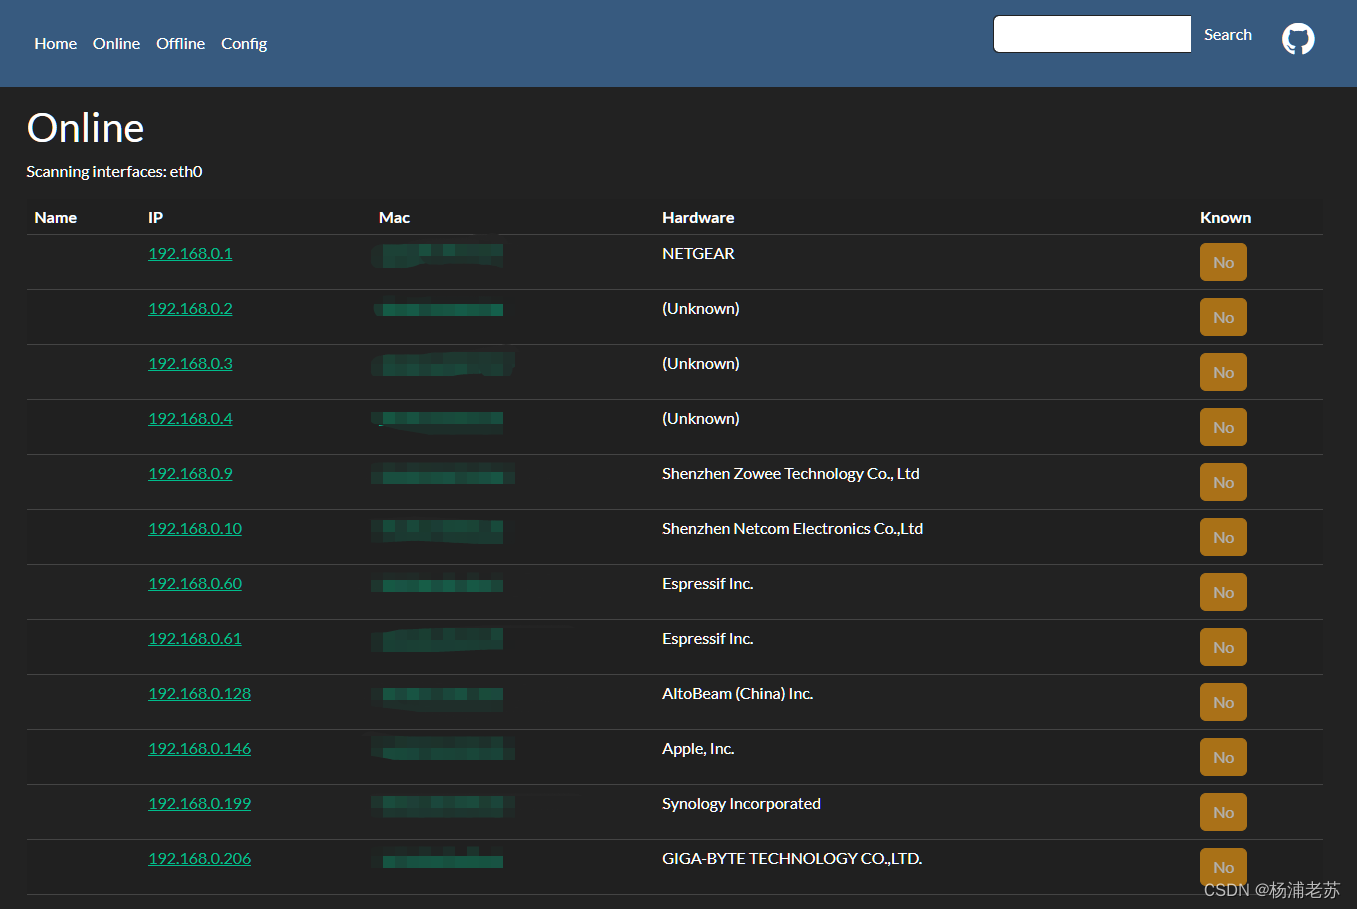Image resolution: width=1357 pixels, height=909 pixels.
Task: Open host 192.168.0.61 details
Action: click(x=195, y=638)
